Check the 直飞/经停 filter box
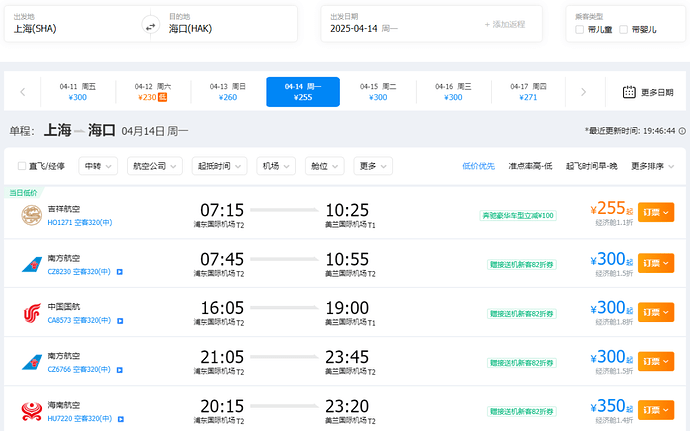Image resolution: width=690 pixels, height=431 pixels. coord(23,166)
